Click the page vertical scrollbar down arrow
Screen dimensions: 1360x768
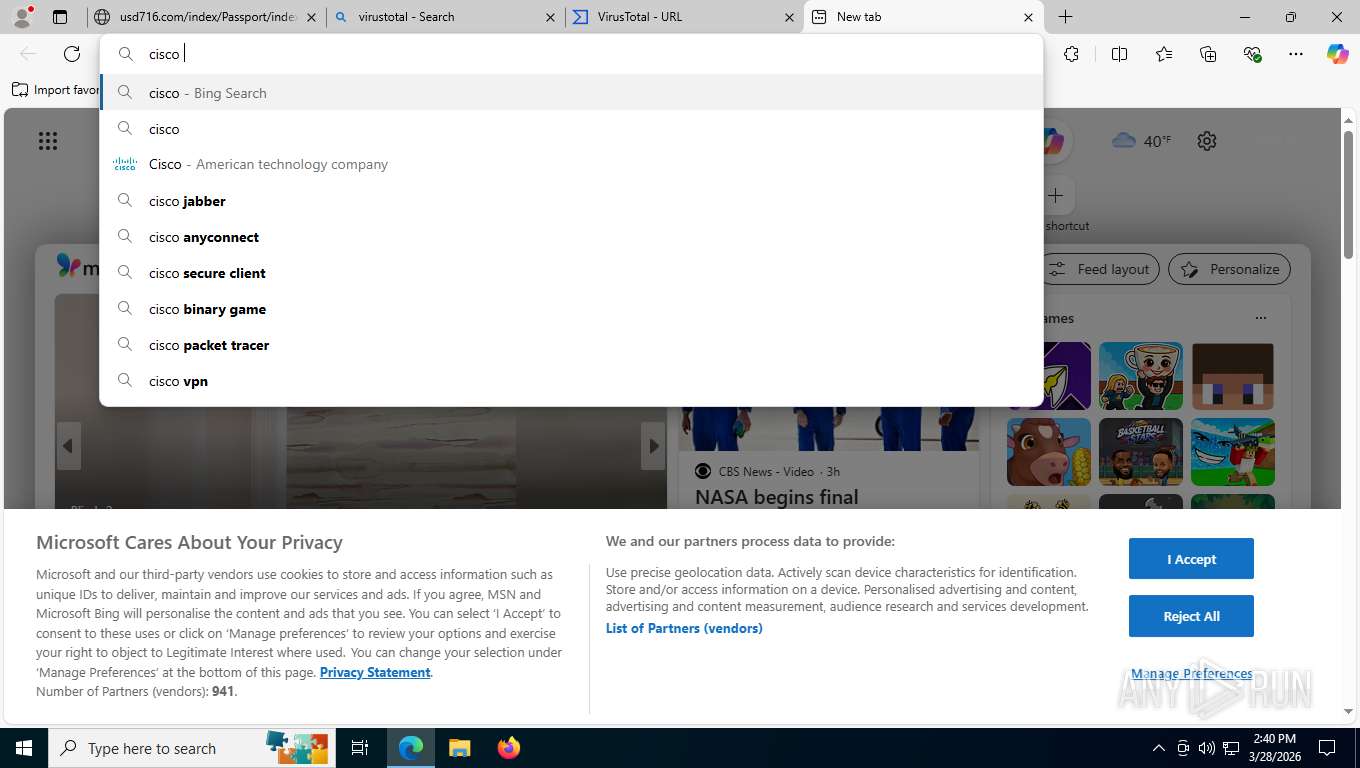tap(1348, 711)
